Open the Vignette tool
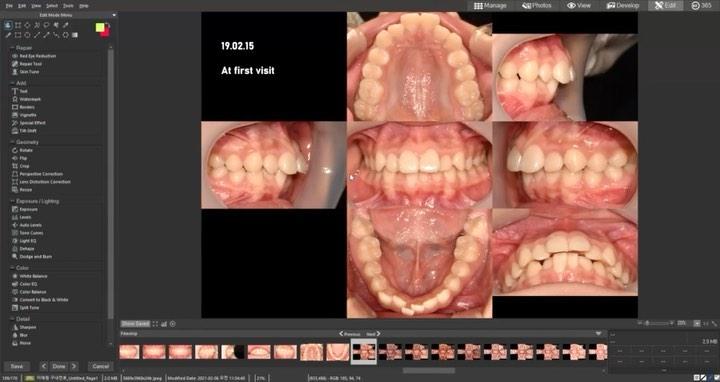 (x=24, y=115)
